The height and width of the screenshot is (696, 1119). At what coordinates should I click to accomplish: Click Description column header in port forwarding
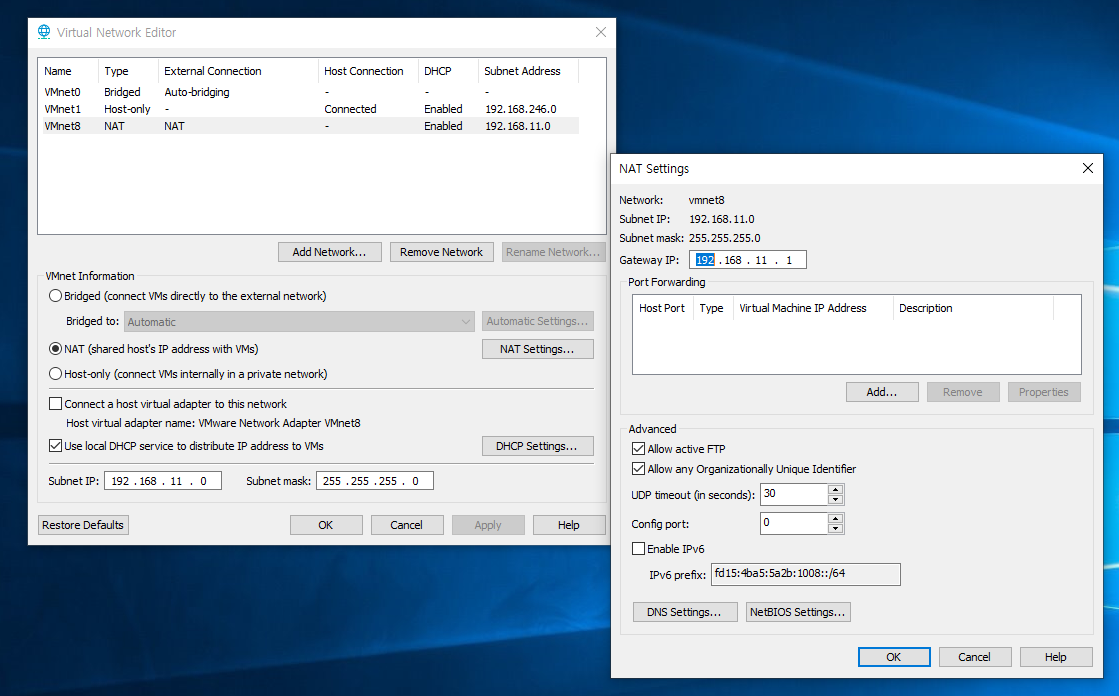point(973,308)
